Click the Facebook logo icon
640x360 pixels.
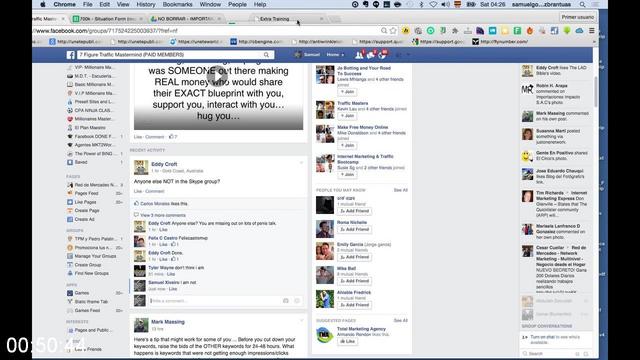coord(71,55)
